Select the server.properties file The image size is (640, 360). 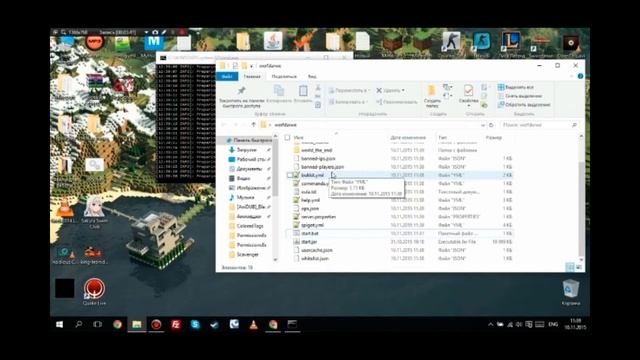(x=318, y=217)
